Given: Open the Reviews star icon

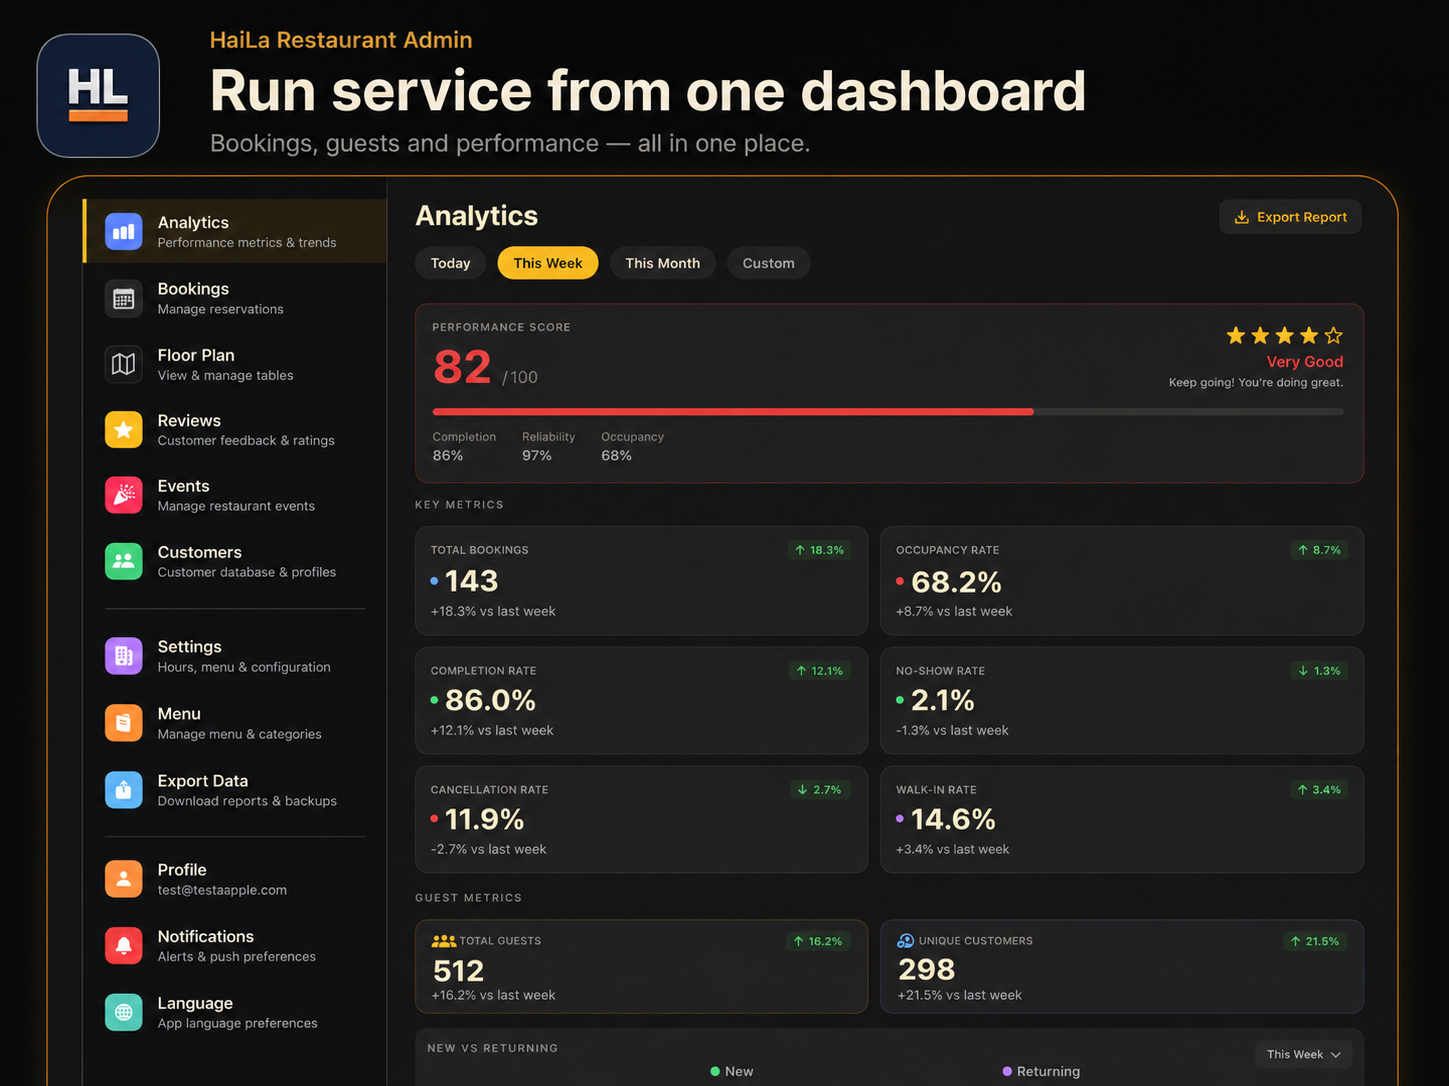Looking at the screenshot, I should tap(123, 430).
